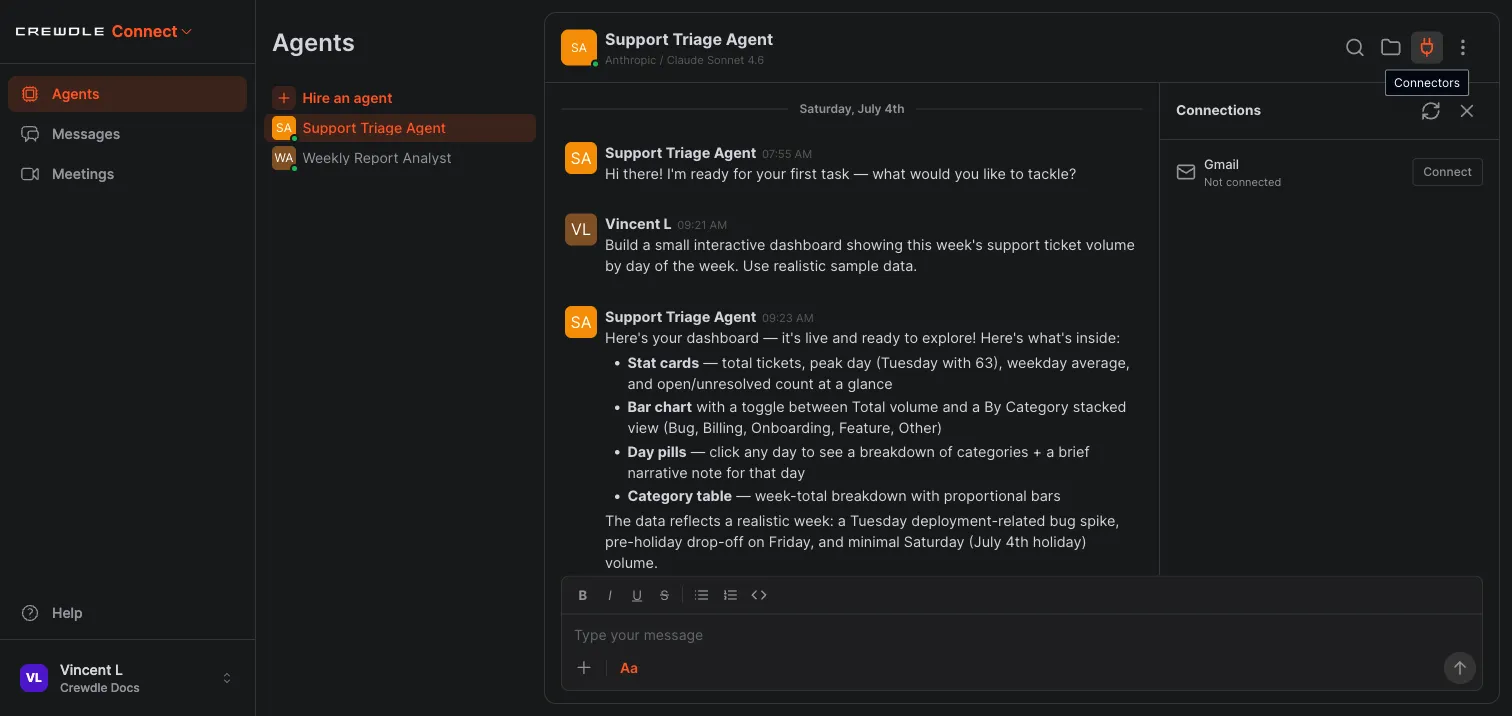
Task: Toggle underline text formatting
Action: (x=637, y=595)
